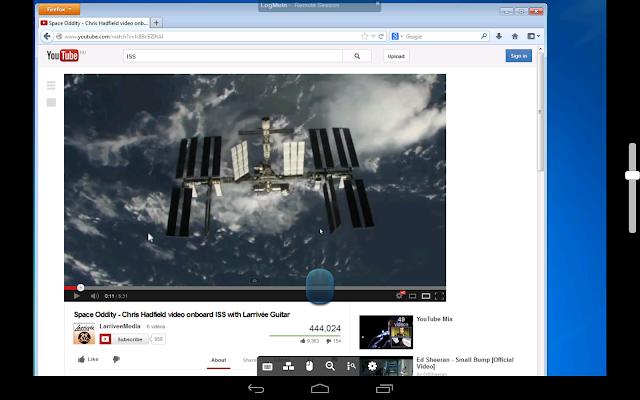Viewport: 640px width, 400px height.
Task: Open the YouTube Mix title link
Action: [x=435, y=319]
